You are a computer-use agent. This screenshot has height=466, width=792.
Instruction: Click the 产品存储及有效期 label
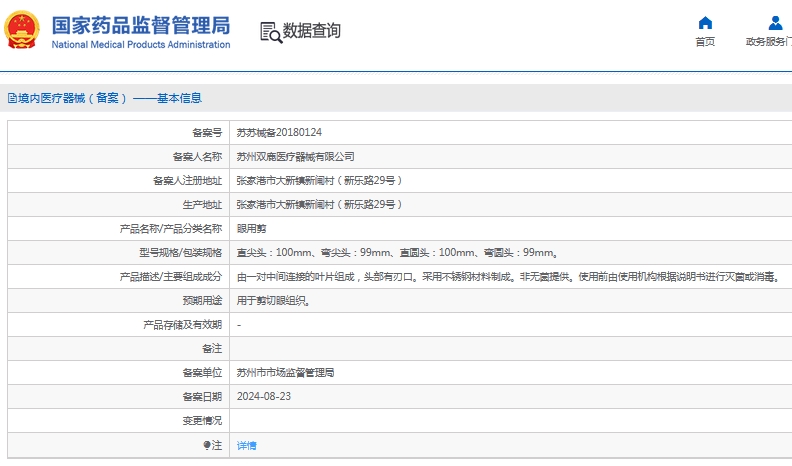[x=183, y=325]
